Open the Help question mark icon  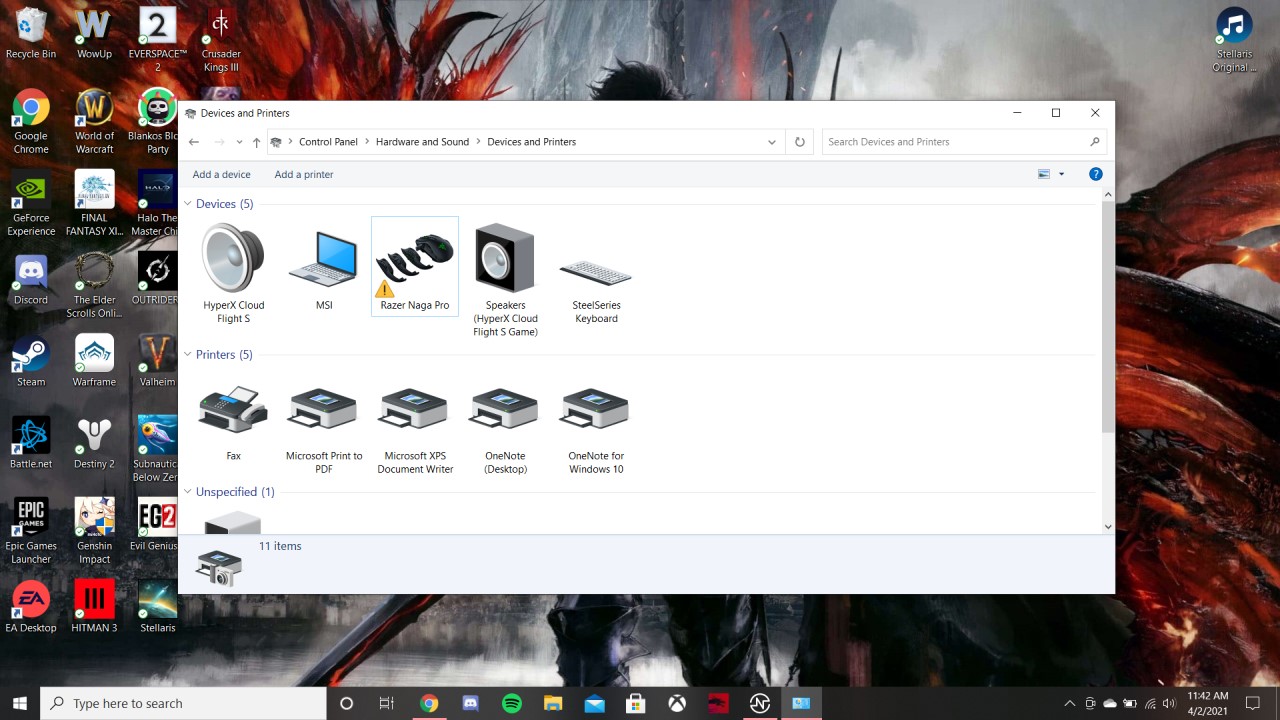1095,174
